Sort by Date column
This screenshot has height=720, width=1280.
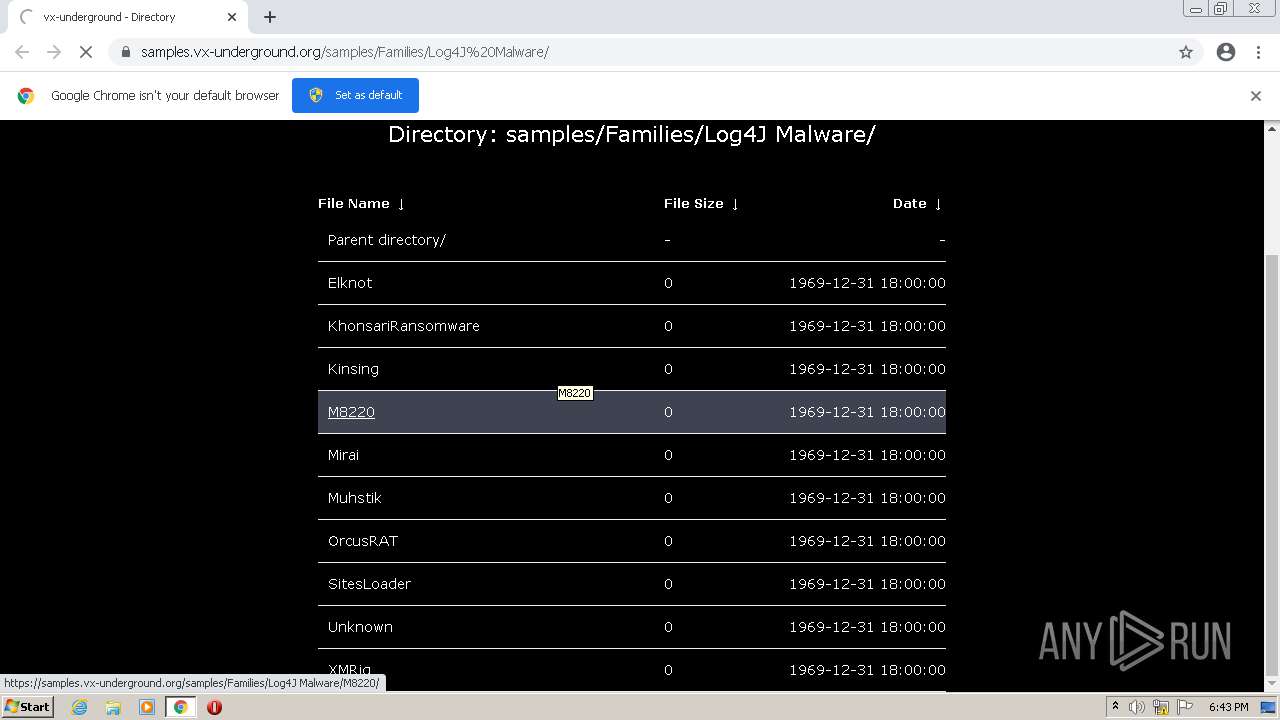(917, 203)
